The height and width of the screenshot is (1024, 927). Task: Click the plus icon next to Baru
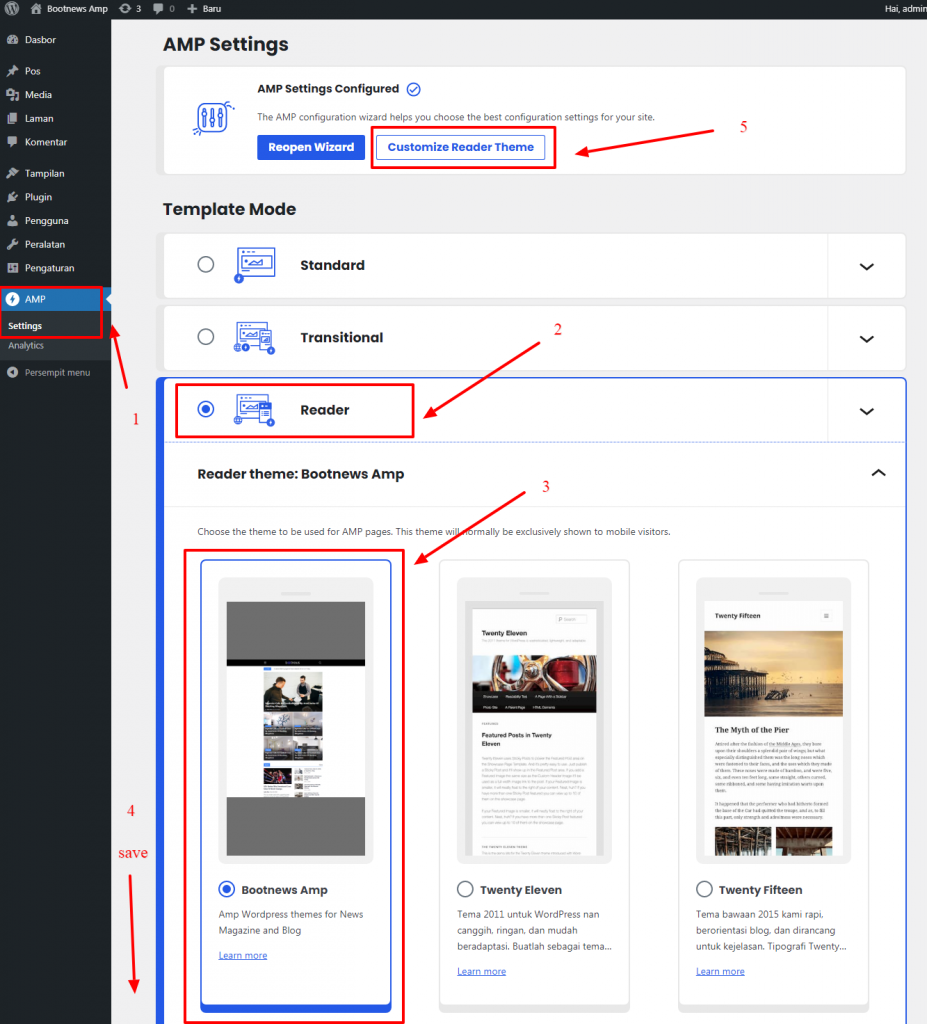[192, 8]
